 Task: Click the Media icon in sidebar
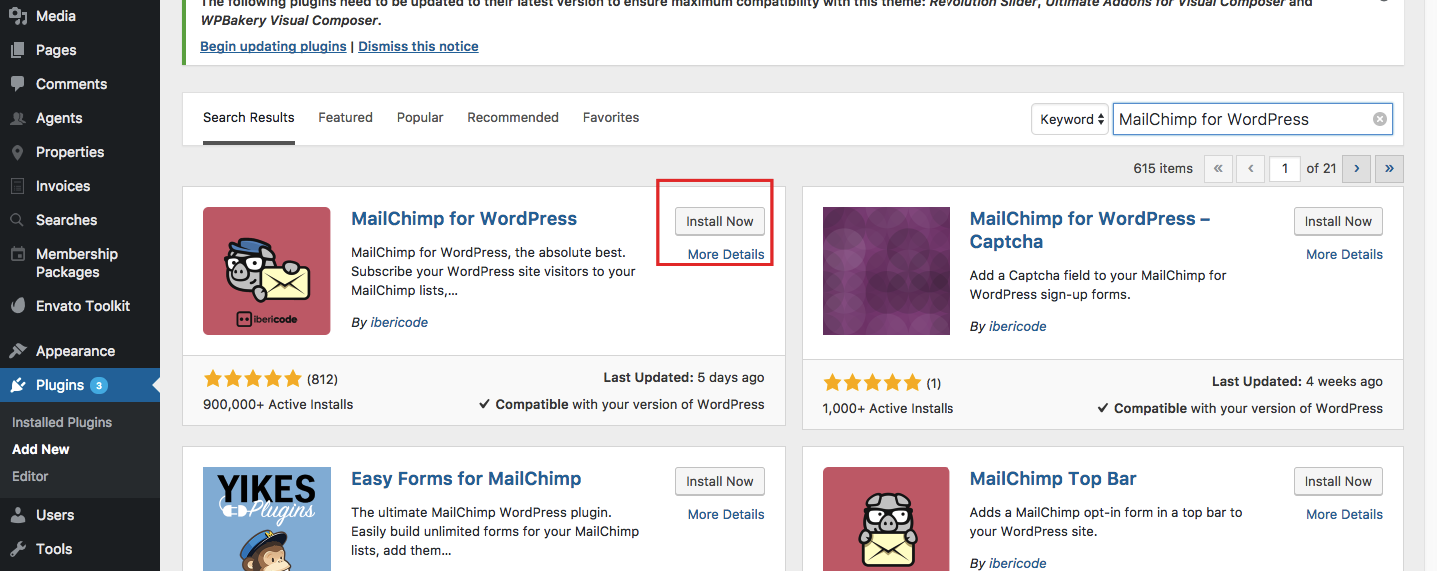[x=17, y=16]
